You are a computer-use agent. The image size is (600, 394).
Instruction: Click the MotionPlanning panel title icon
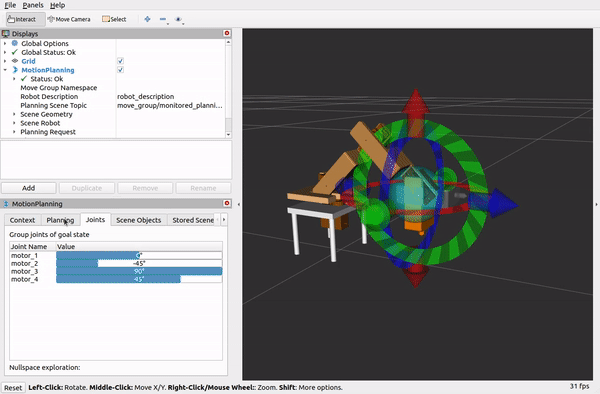(x=6, y=204)
